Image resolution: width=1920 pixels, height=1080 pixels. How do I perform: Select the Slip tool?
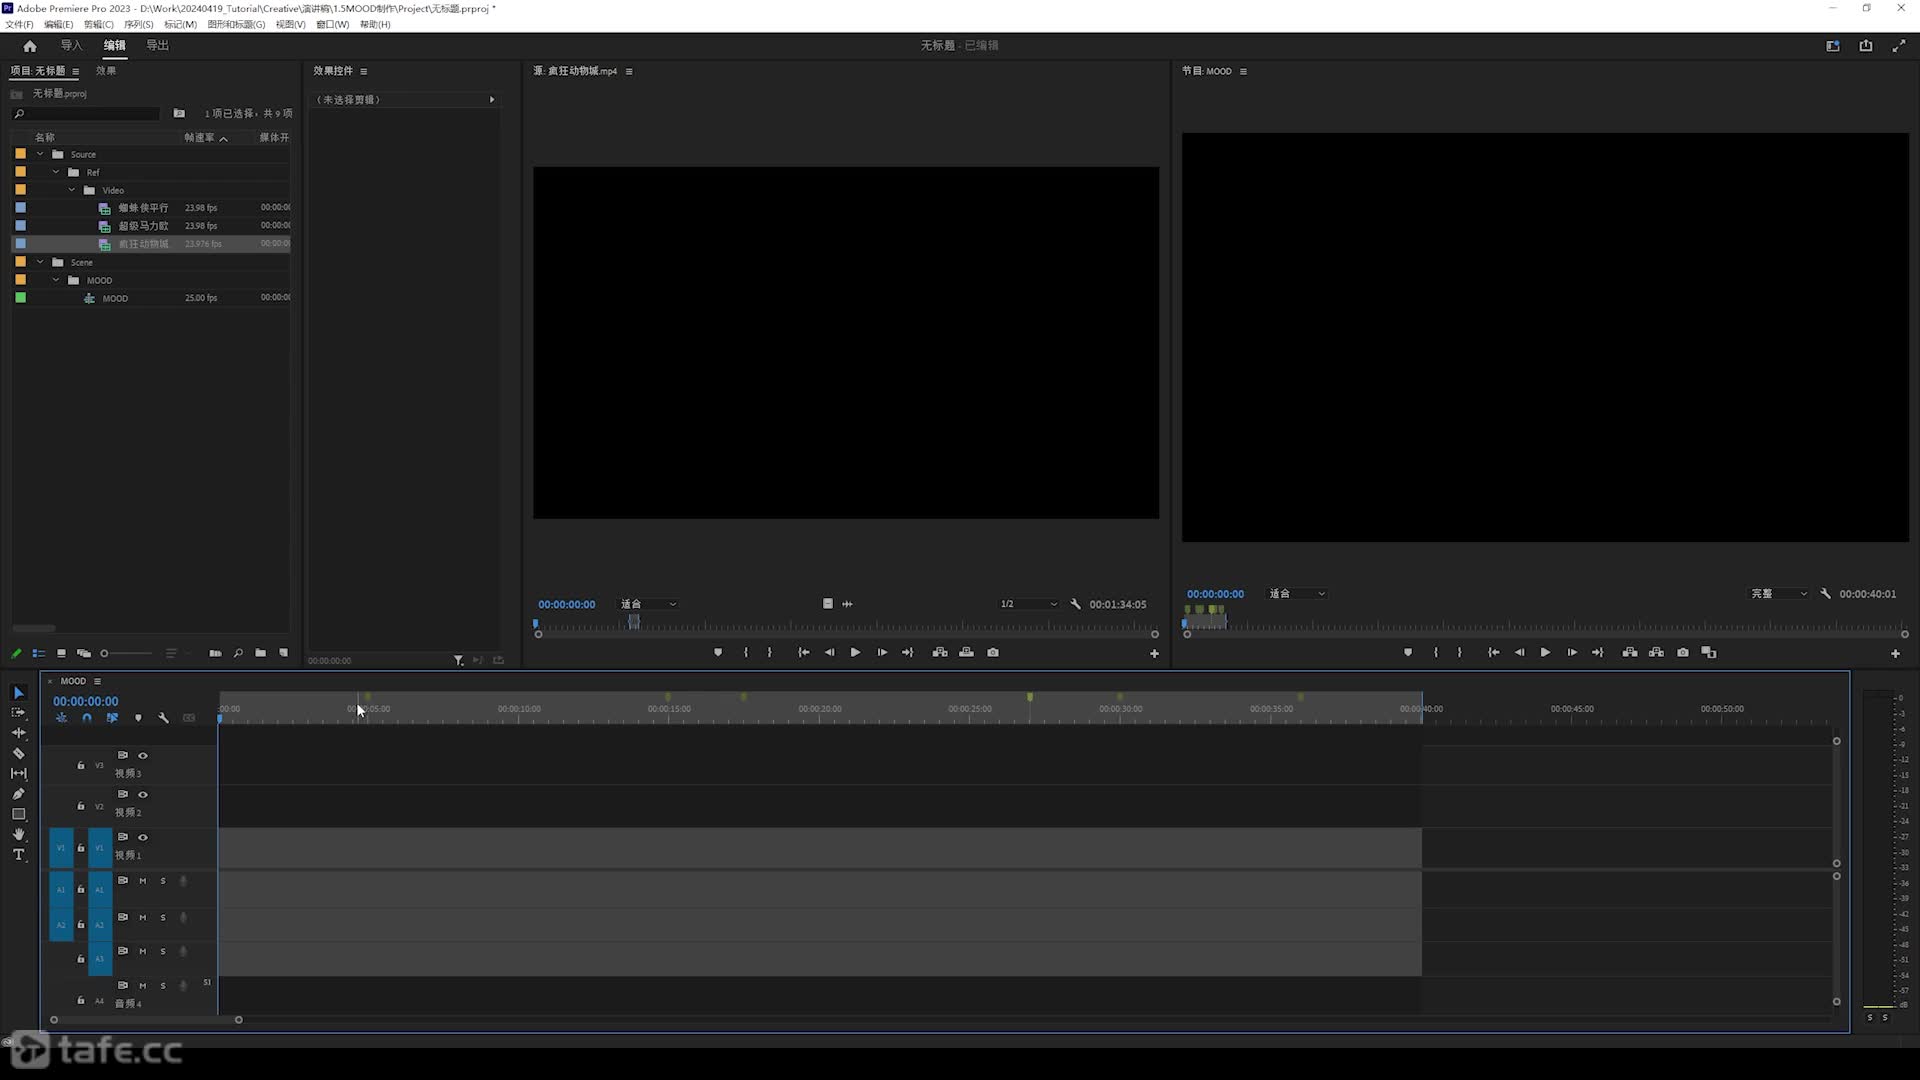[x=18, y=773]
